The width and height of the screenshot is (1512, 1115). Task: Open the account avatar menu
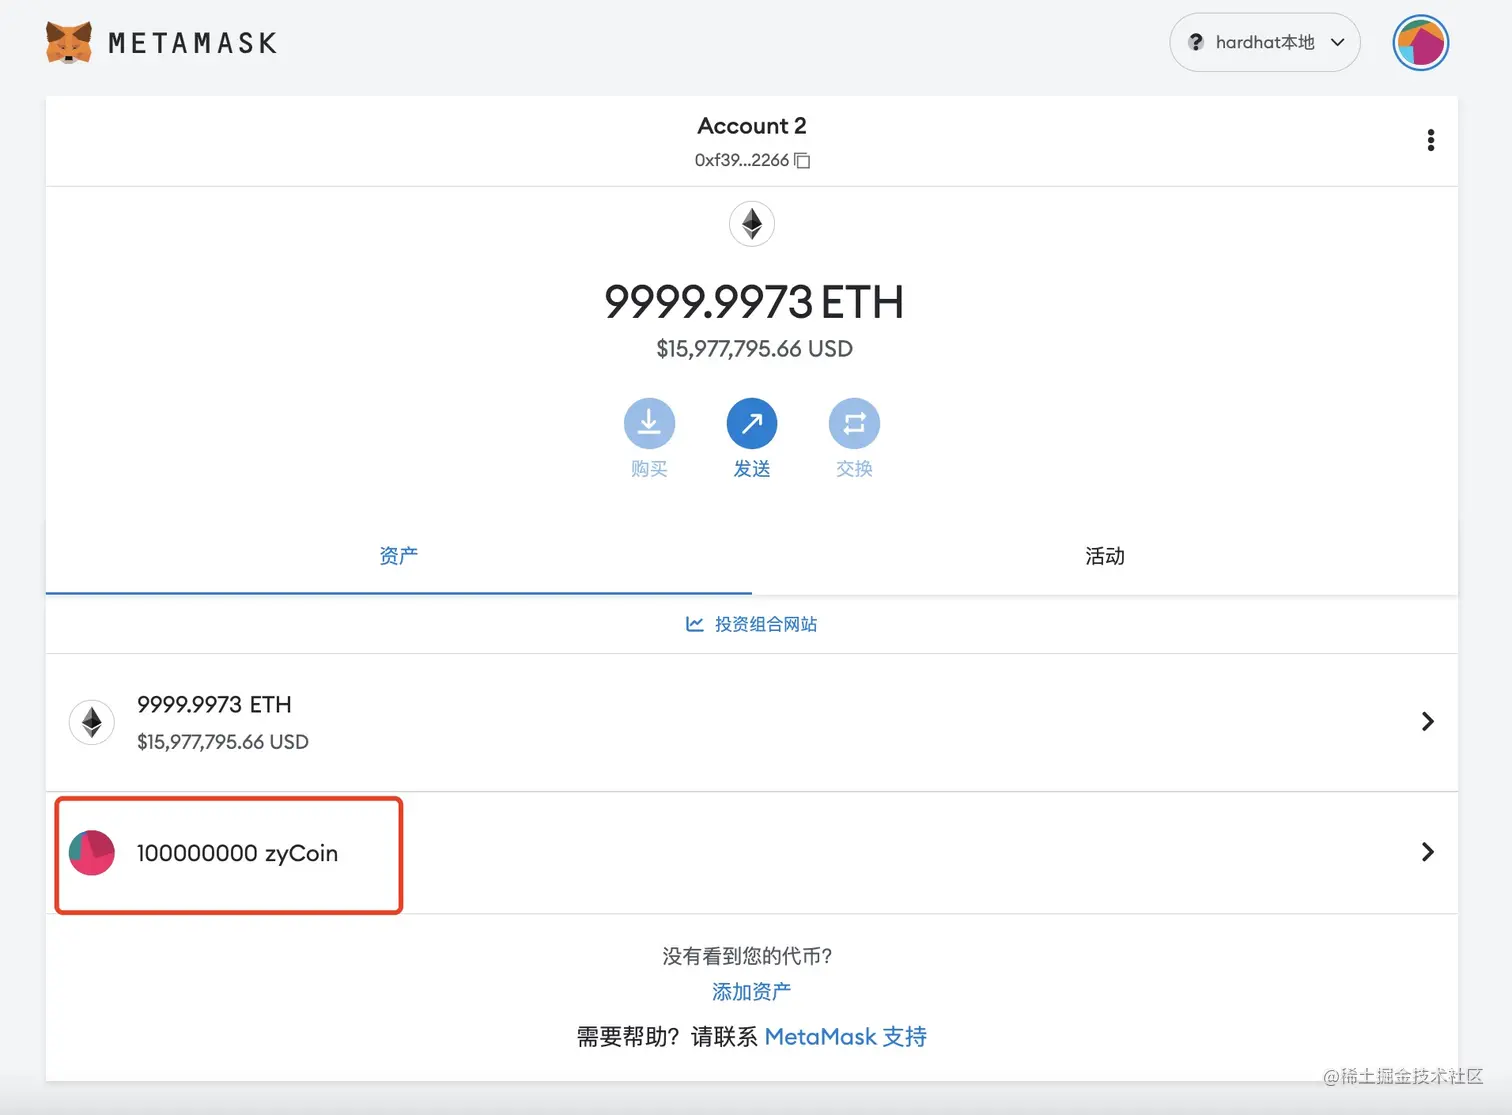click(x=1420, y=43)
